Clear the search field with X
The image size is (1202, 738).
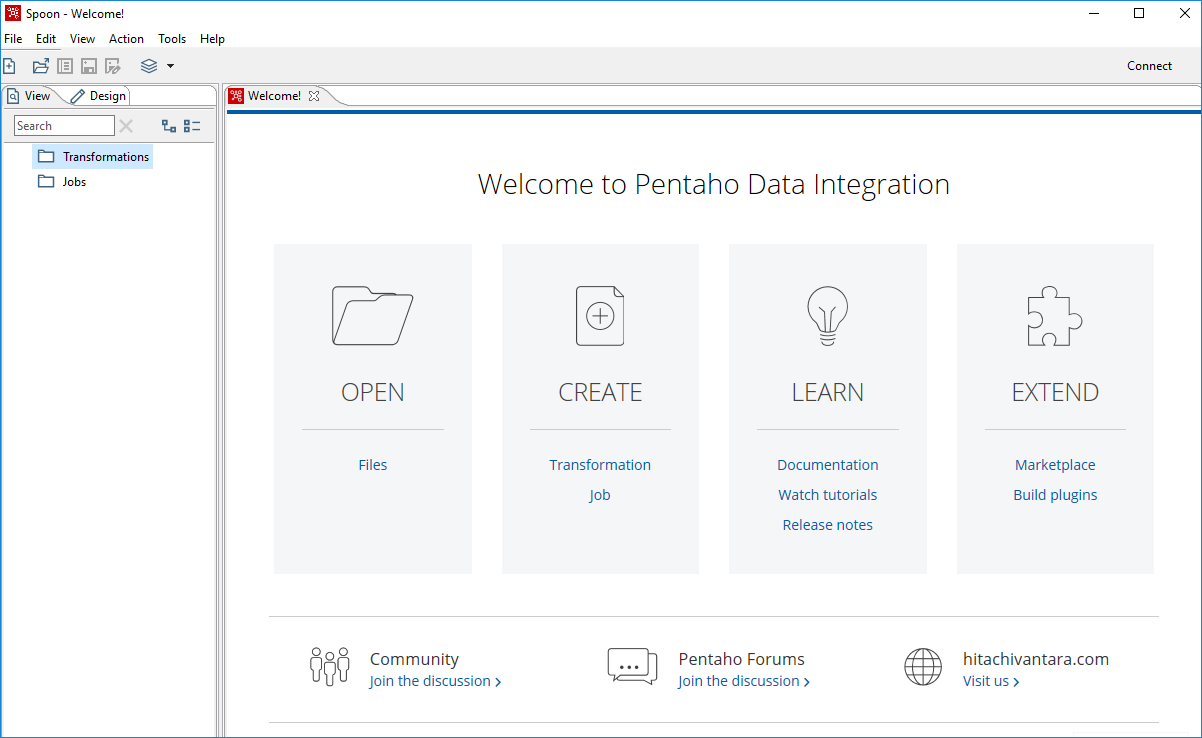tap(126, 126)
